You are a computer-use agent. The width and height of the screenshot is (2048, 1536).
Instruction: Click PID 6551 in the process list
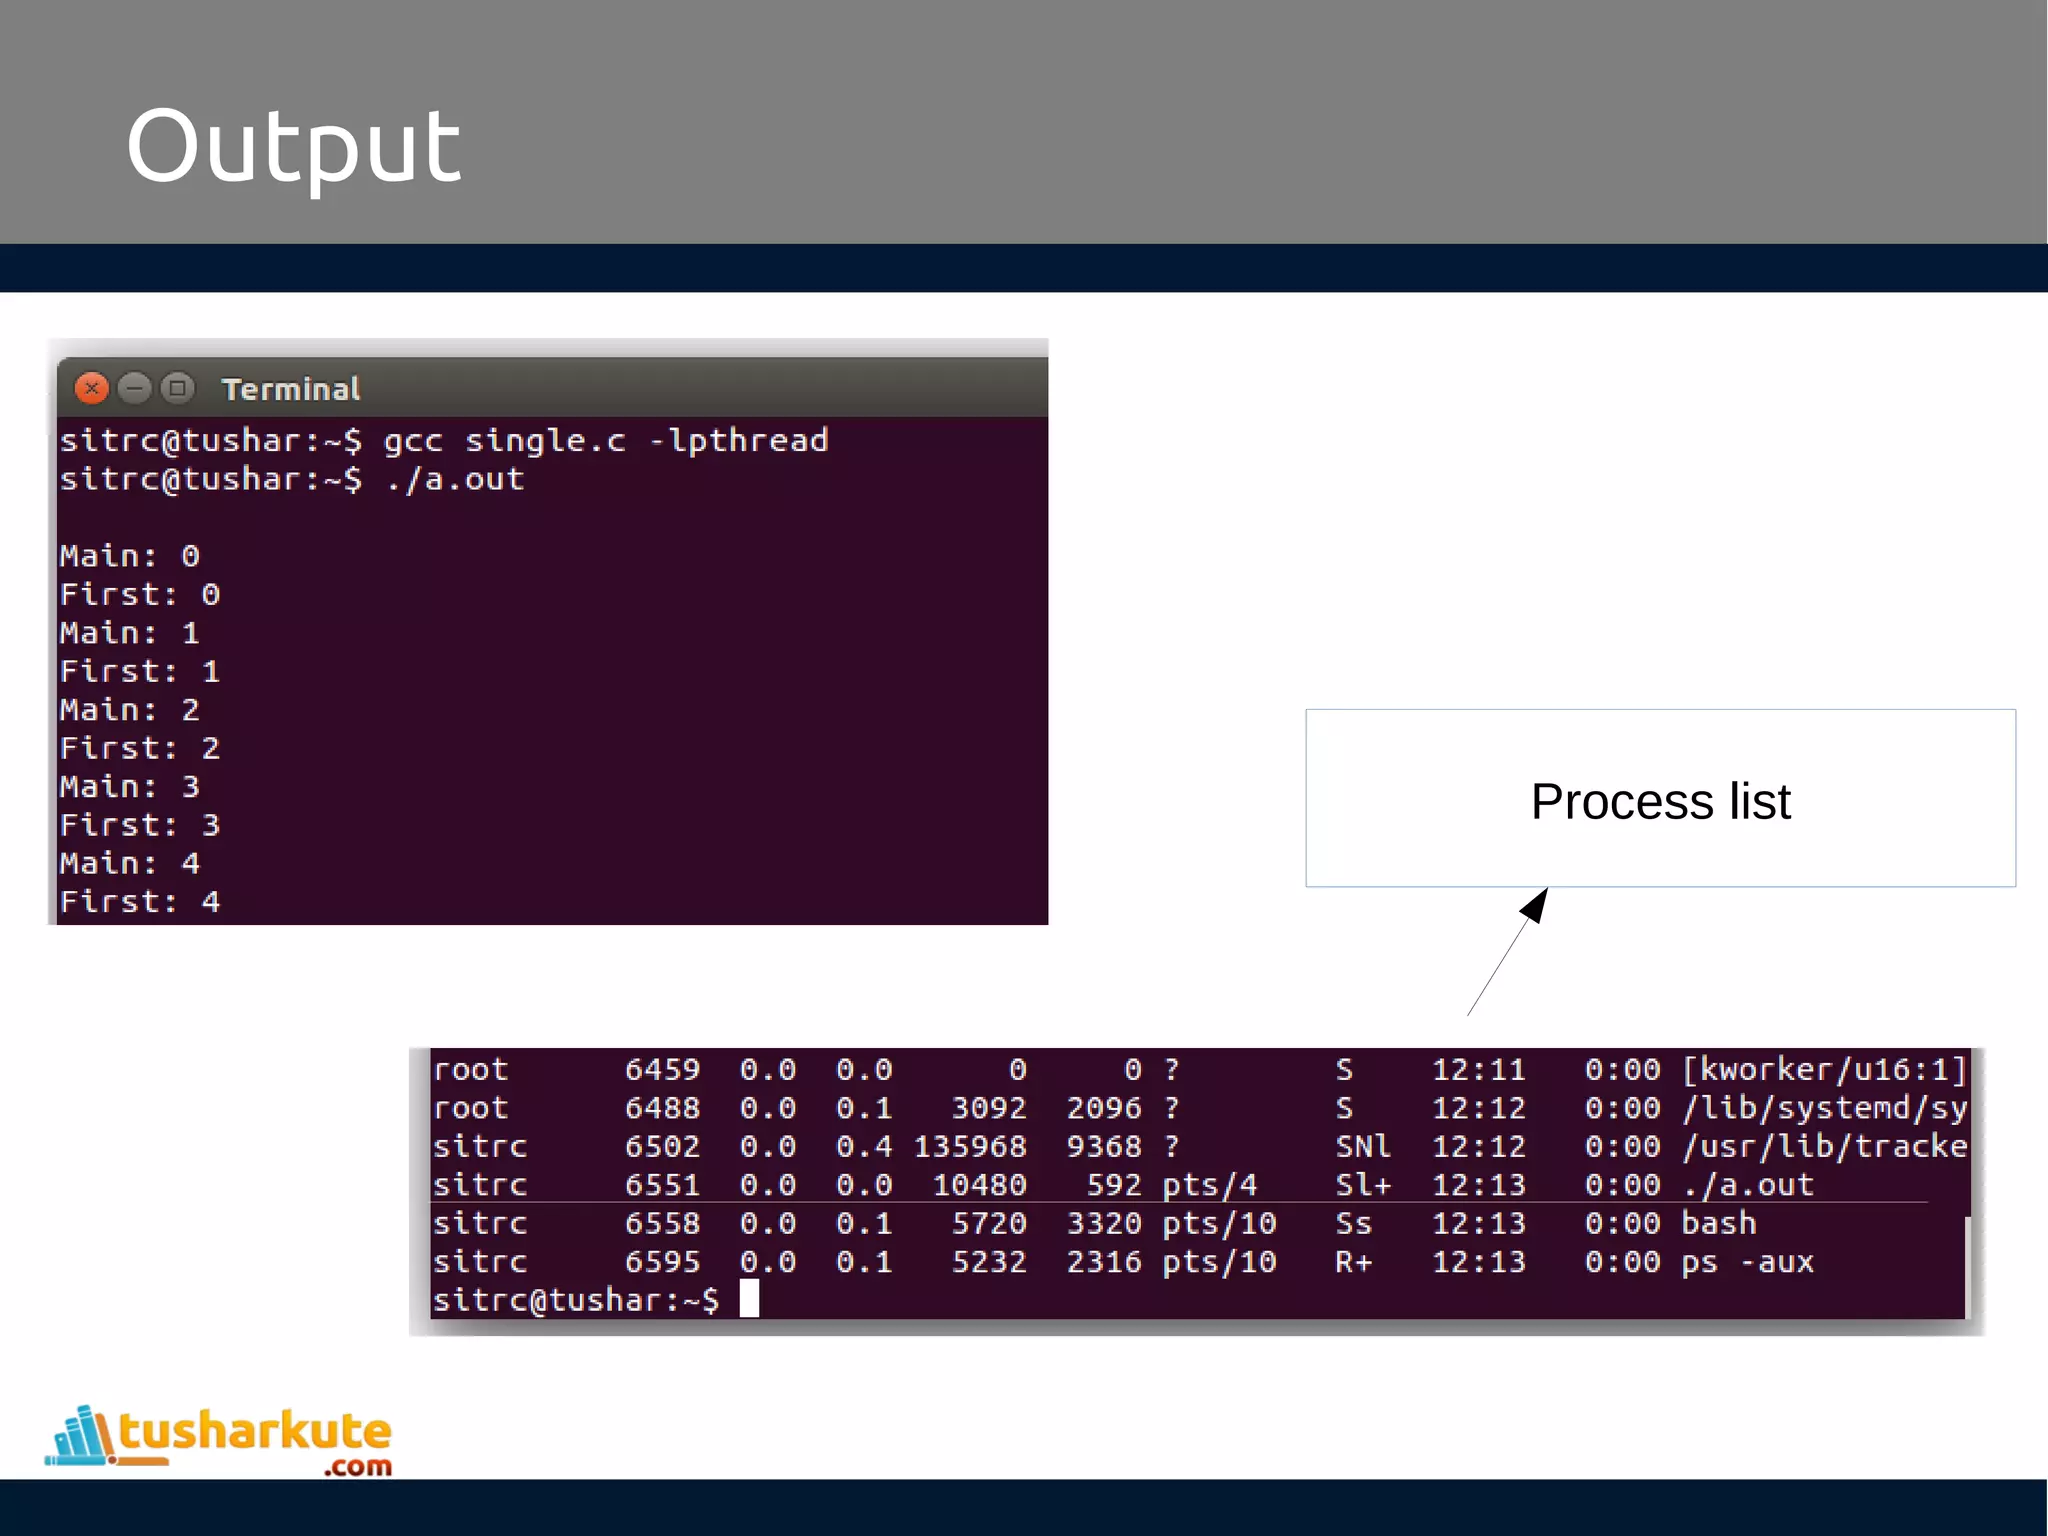(x=662, y=1185)
